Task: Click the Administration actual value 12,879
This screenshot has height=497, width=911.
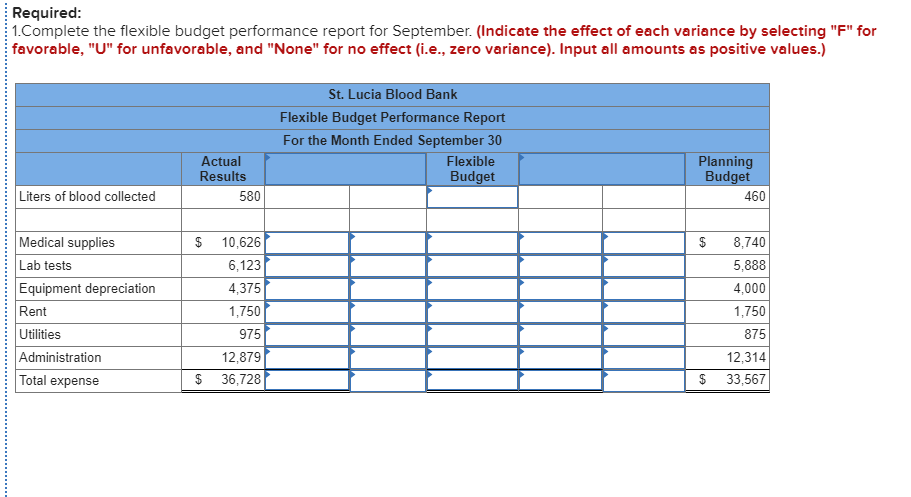Action: pyautogui.click(x=241, y=357)
